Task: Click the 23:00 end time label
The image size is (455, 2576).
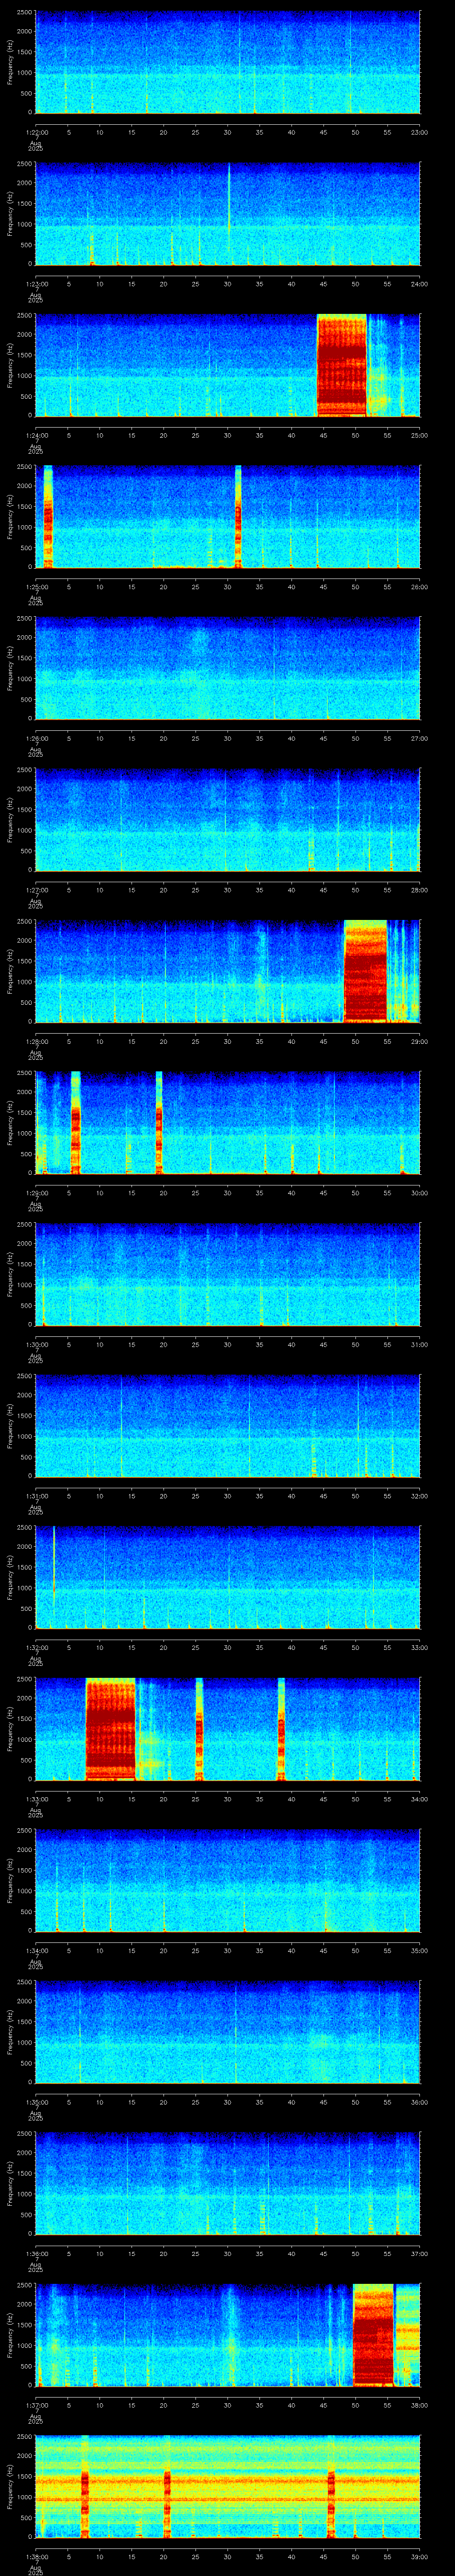Action: tap(419, 132)
